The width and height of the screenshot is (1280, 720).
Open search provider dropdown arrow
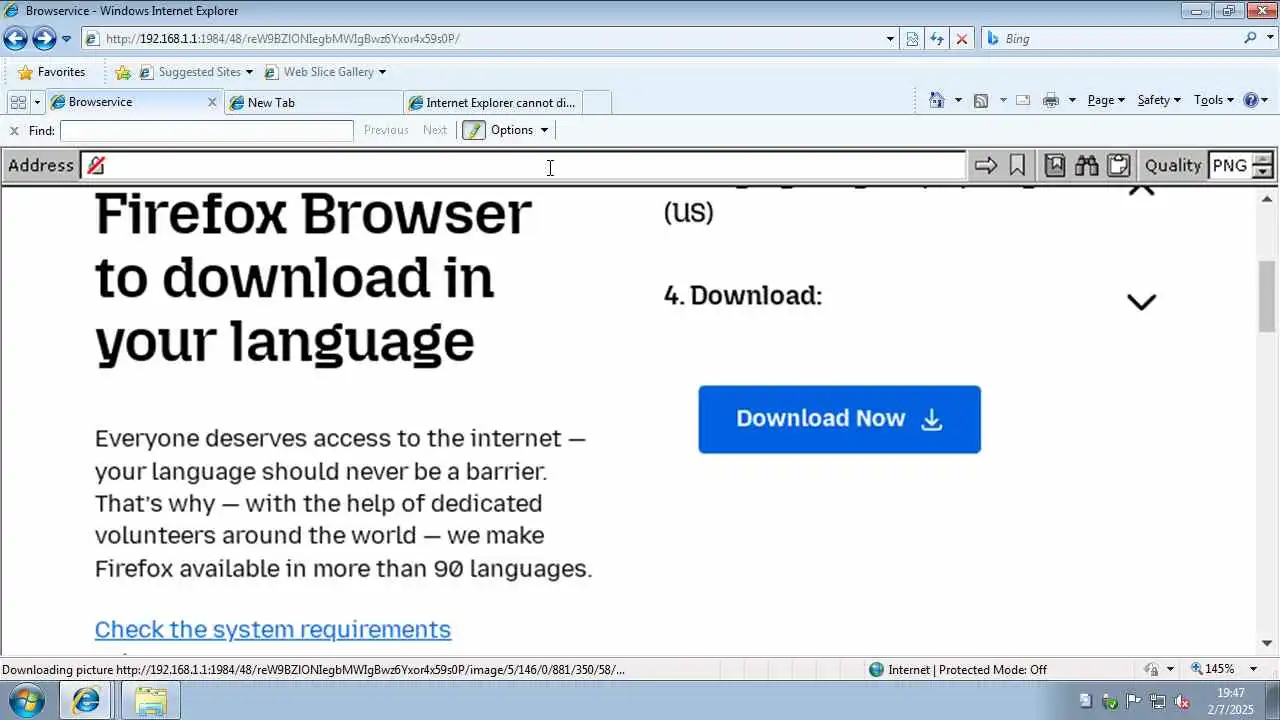tap(1268, 39)
